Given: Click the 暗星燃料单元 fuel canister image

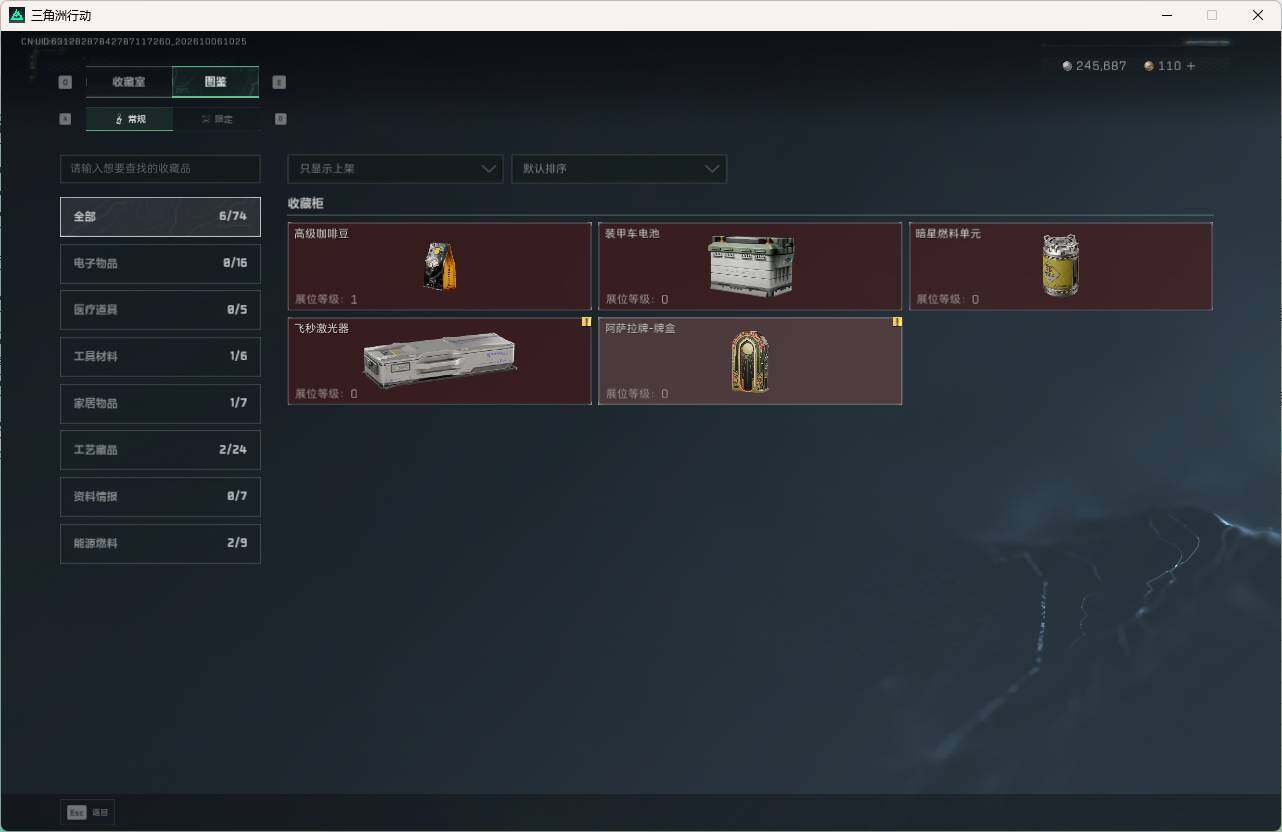Looking at the screenshot, I should pos(1060,266).
